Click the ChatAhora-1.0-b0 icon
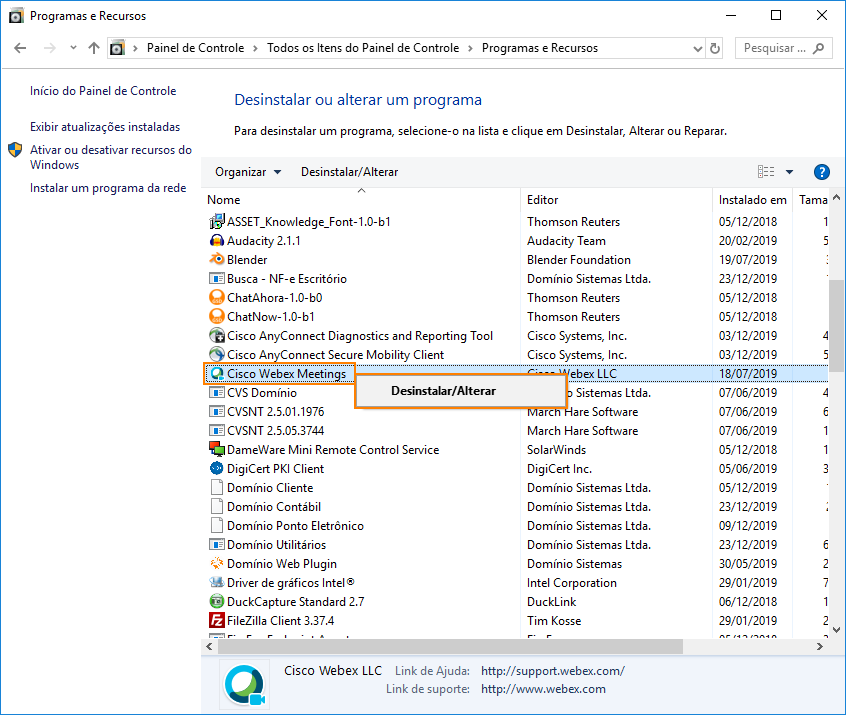The height and width of the screenshot is (715, 846). coord(216,298)
